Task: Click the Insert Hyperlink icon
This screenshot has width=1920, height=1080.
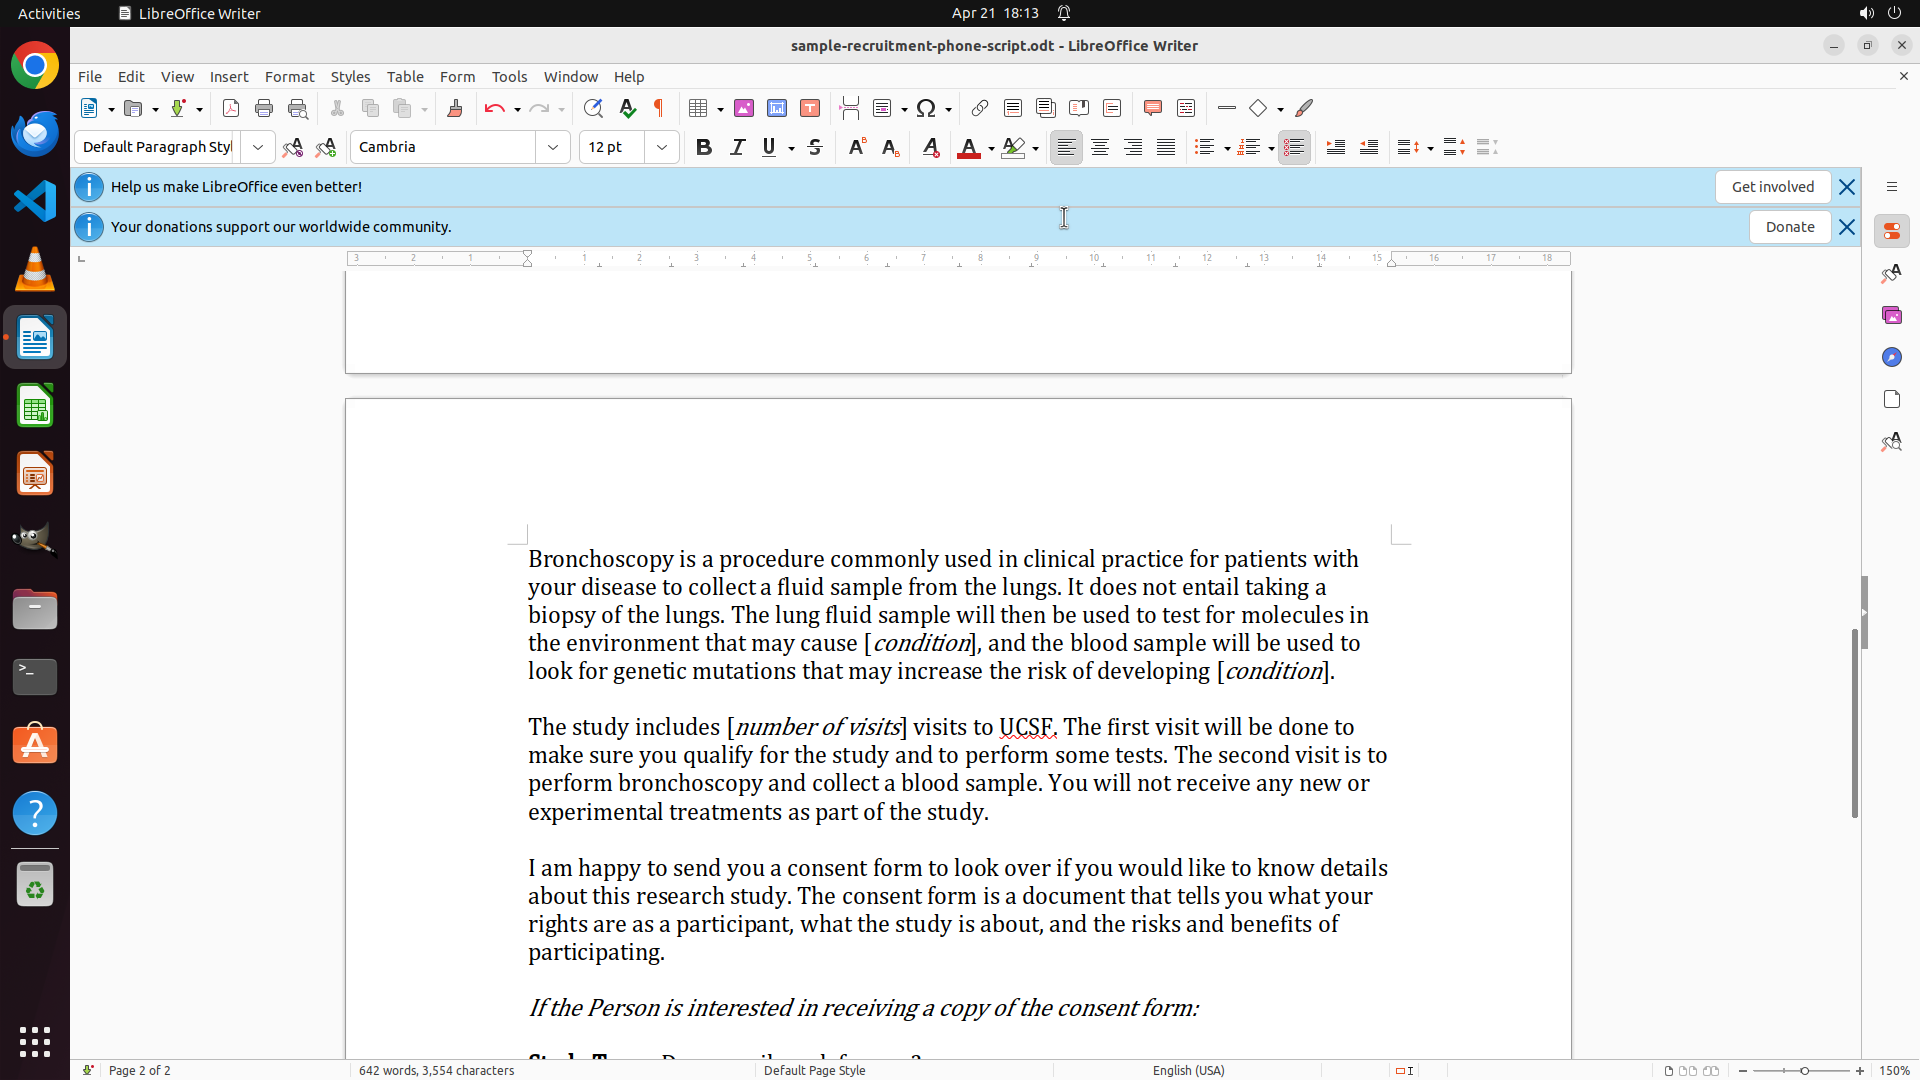Action: [x=980, y=108]
